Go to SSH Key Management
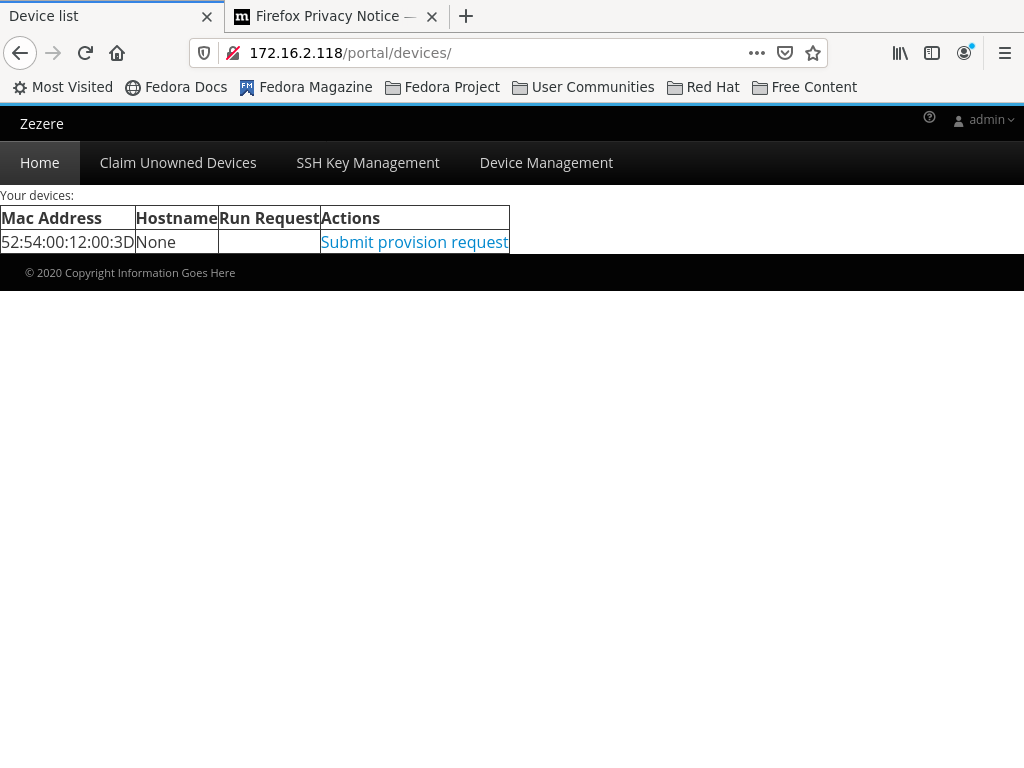Image resolution: width=1024 pixels, height=768 pixels. pos(368,163)
